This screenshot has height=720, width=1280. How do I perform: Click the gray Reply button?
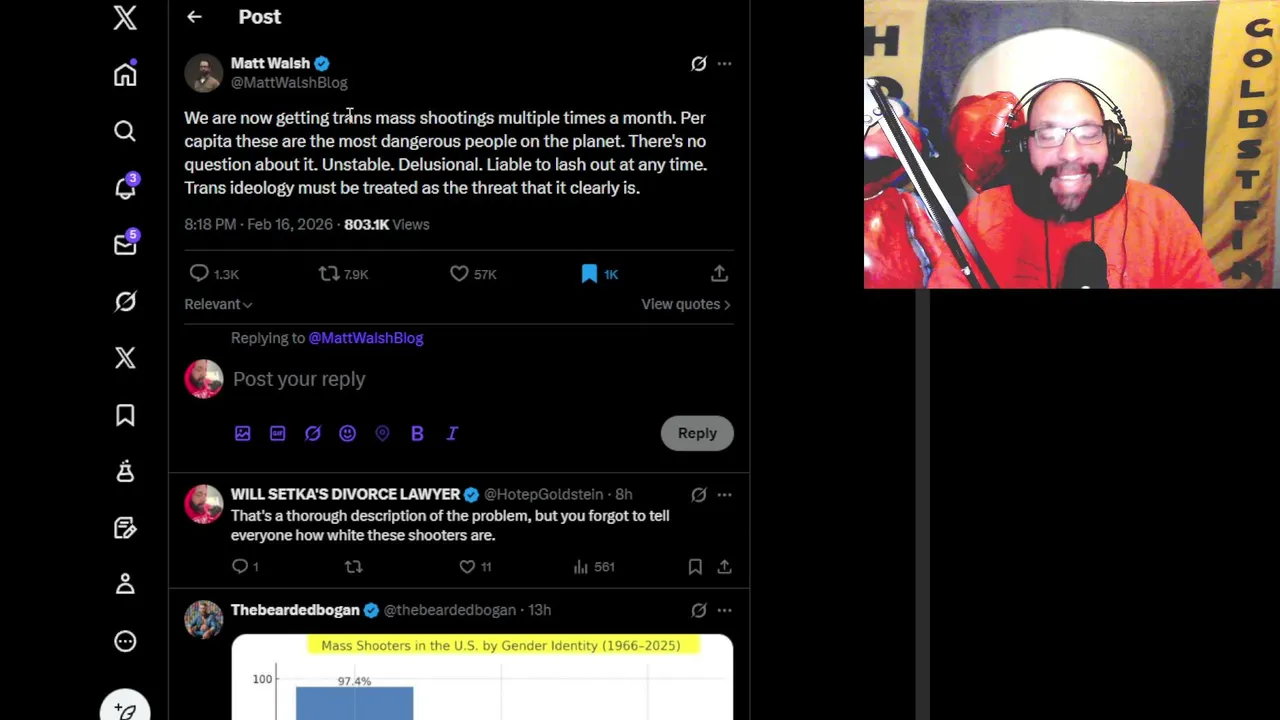[x=697, y=433]
